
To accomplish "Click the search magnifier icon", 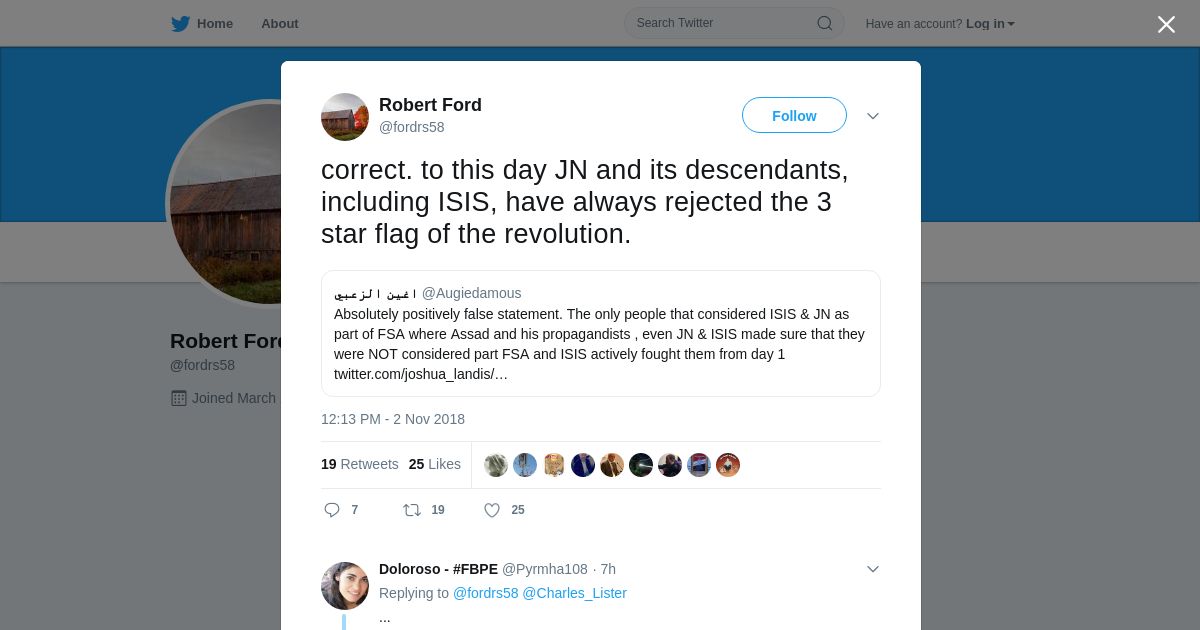I will 825,23.
